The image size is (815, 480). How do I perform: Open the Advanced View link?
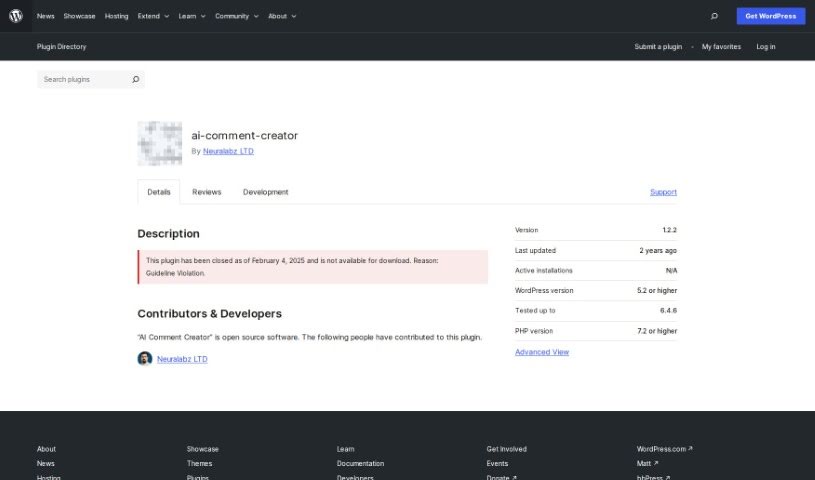(542, 352)
